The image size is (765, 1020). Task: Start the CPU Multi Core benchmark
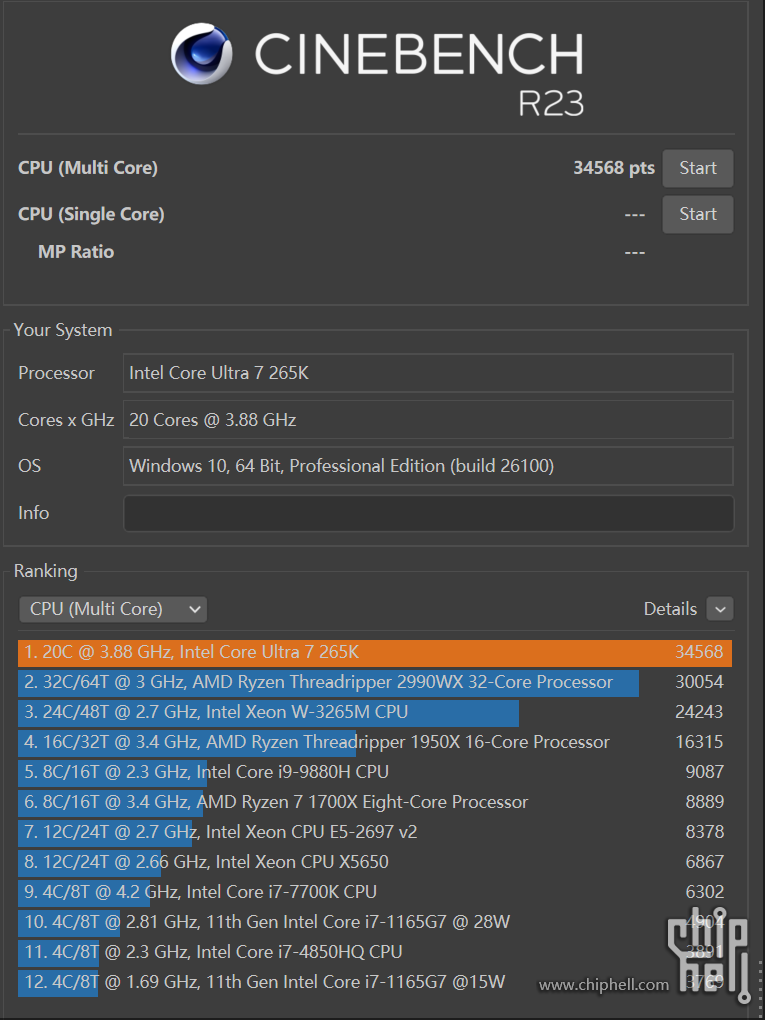(697, 168)
